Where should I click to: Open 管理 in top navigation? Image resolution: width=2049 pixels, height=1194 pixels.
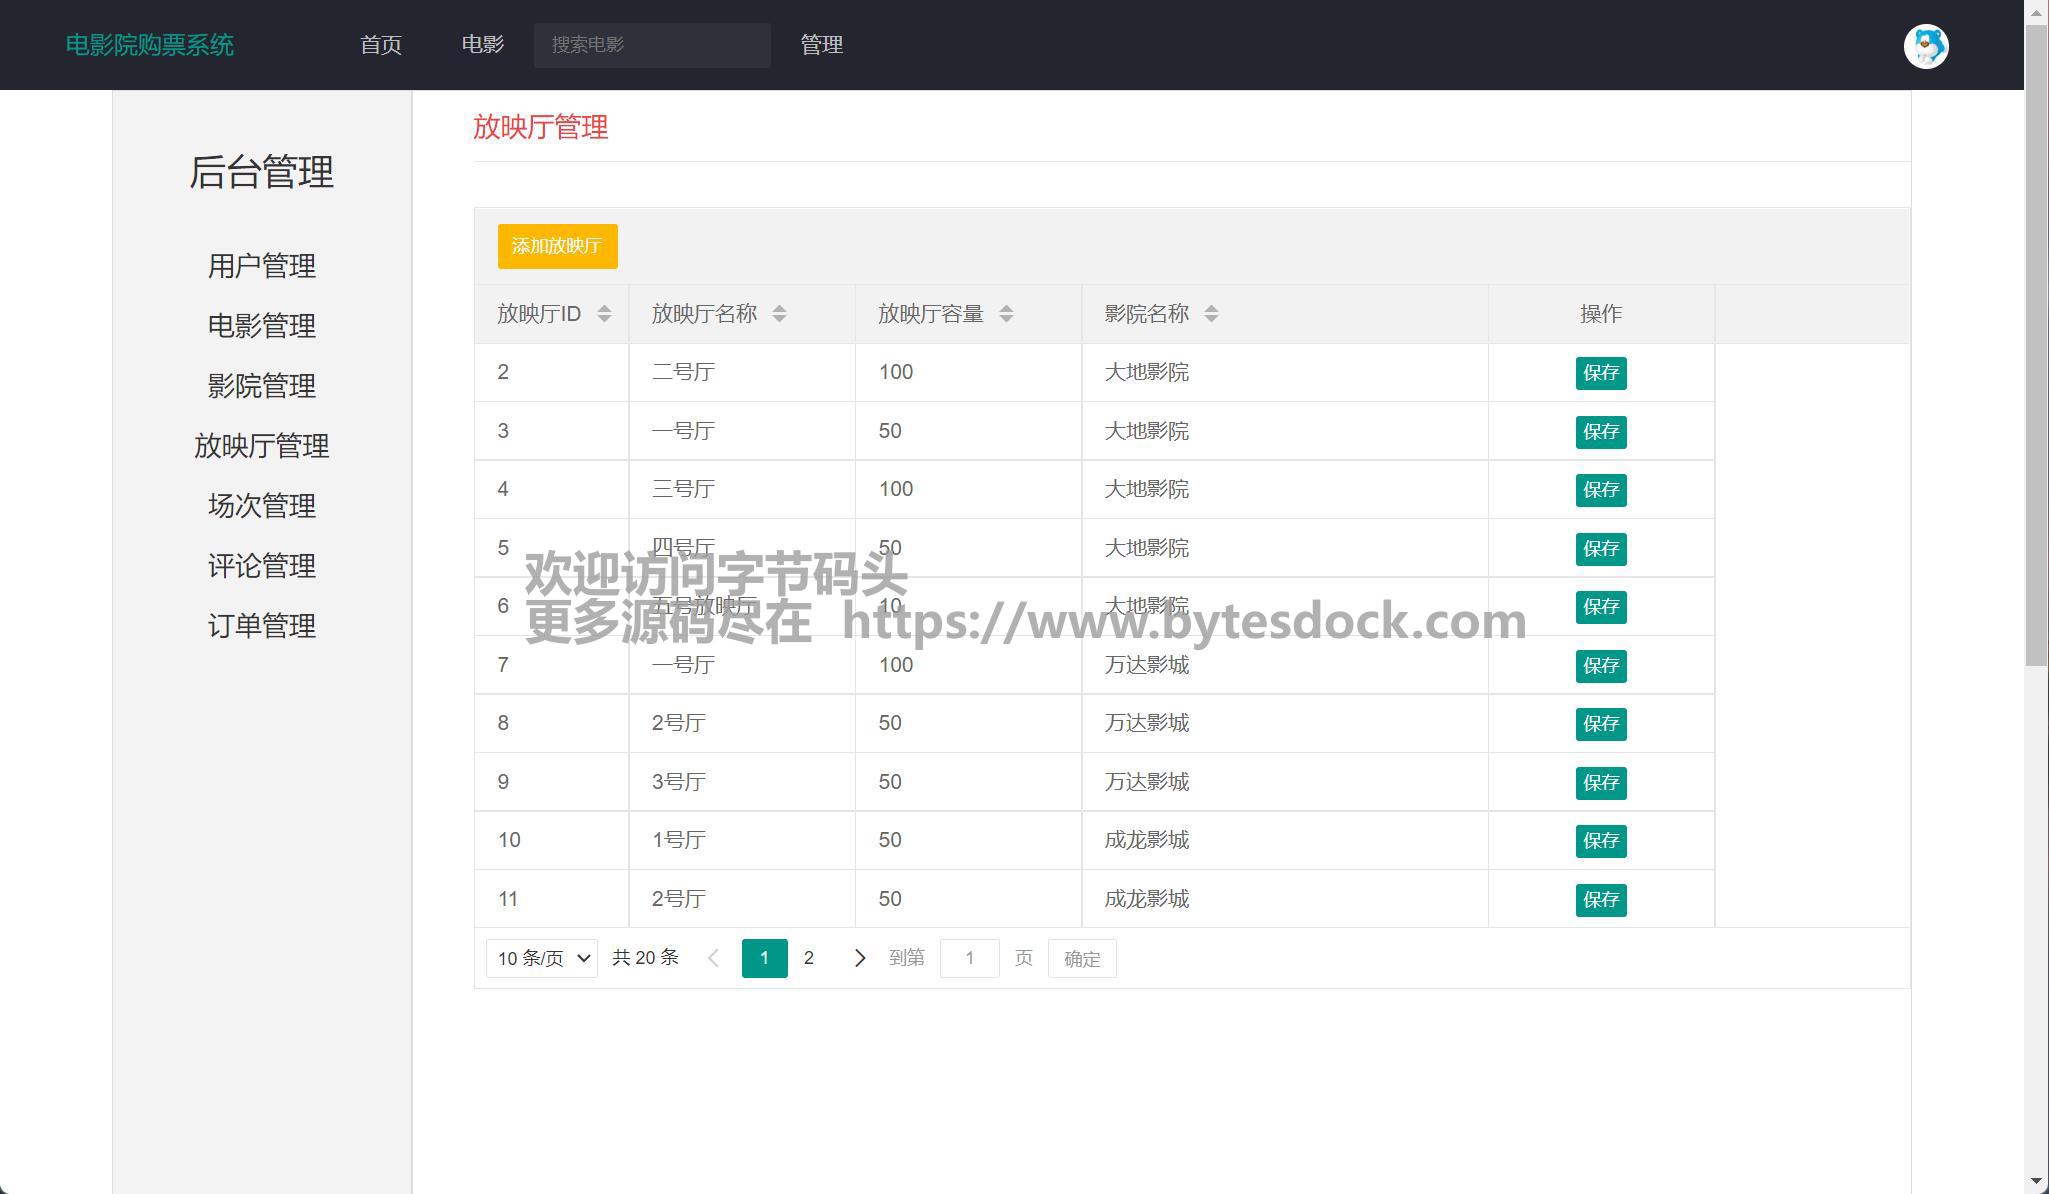(x=821, y=45)
